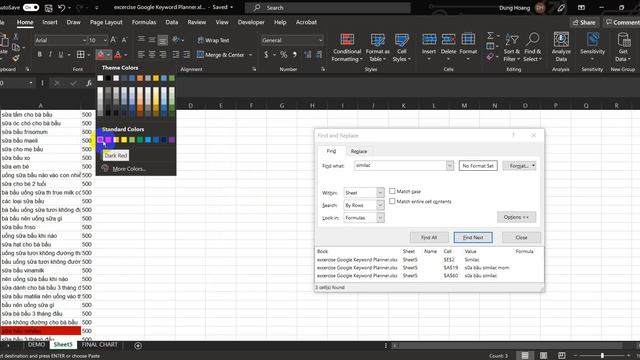
Task: Click the Options << button
Action: coord(516,217)
